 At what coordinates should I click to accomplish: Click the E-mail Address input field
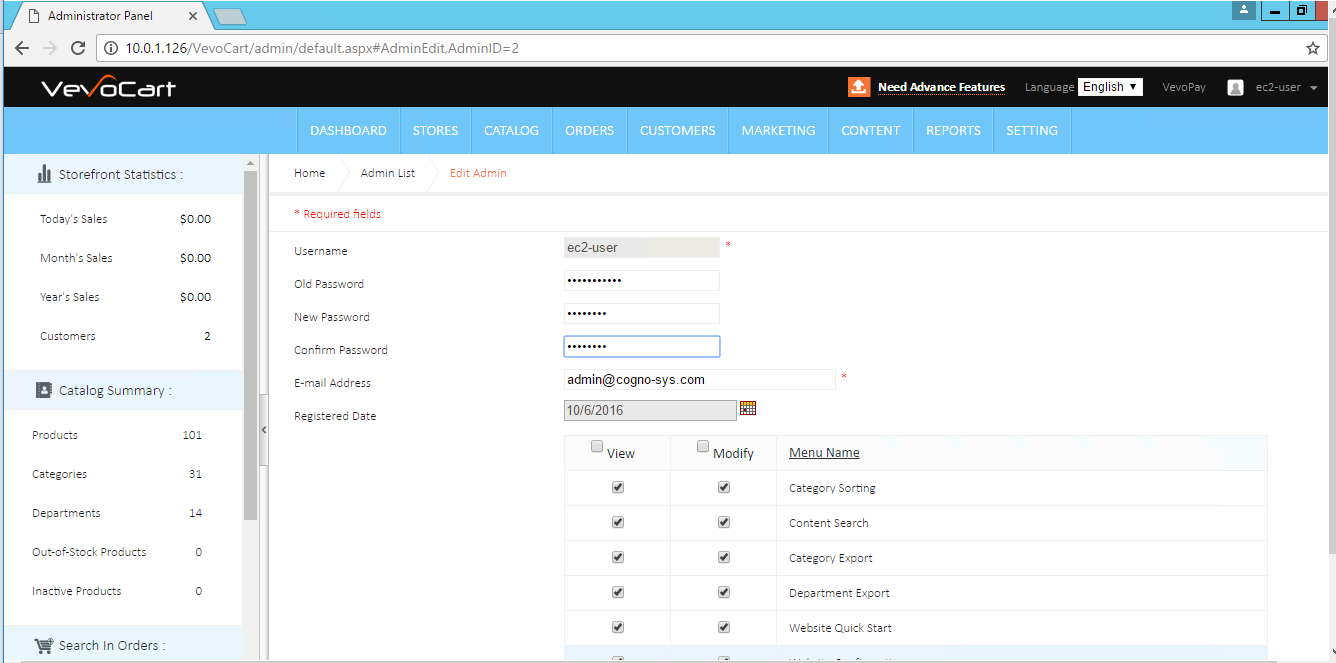[x=699, y=380]
